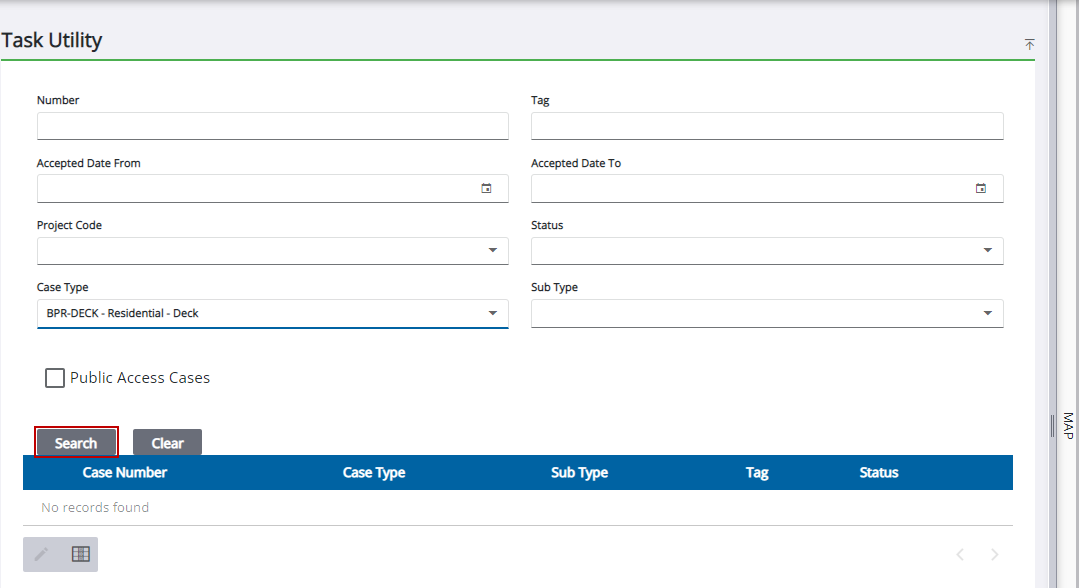Collapse the Task Utility panel
The height and width of the screenshot is (588, 1079).
pos(1029,44)
